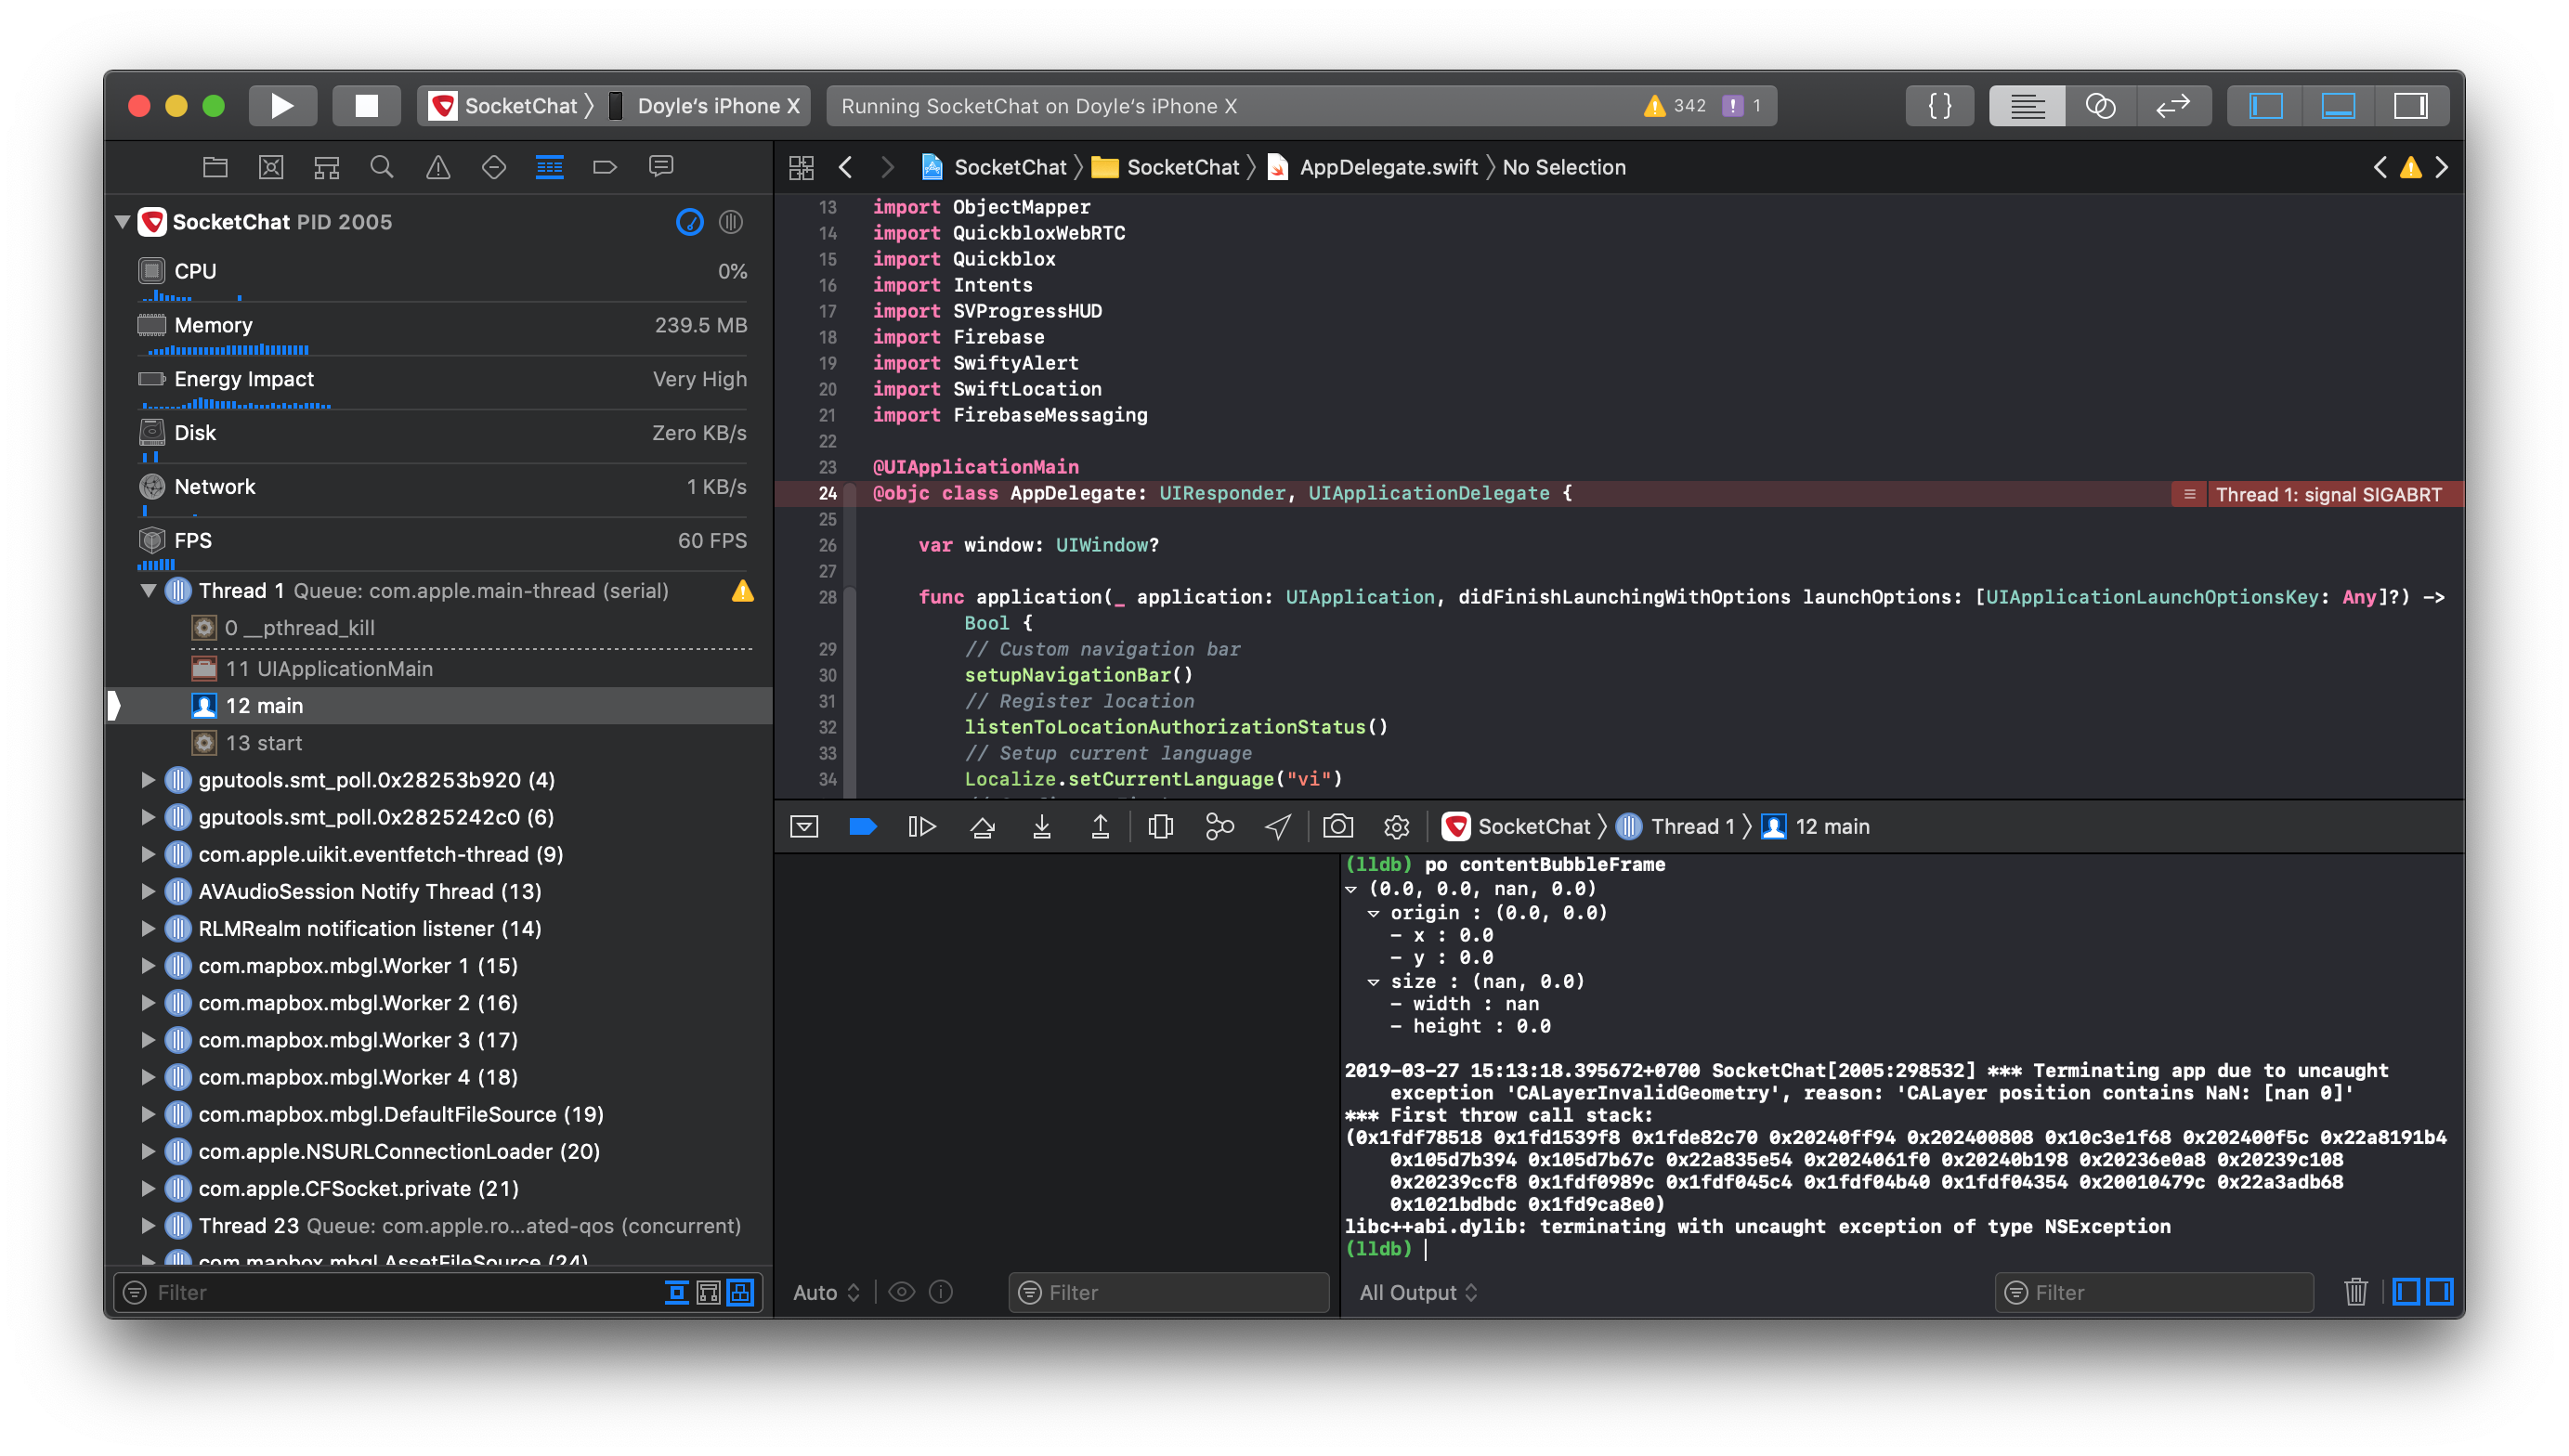
Task: Switch to the assistant editor
Action: pos(2100,106)
